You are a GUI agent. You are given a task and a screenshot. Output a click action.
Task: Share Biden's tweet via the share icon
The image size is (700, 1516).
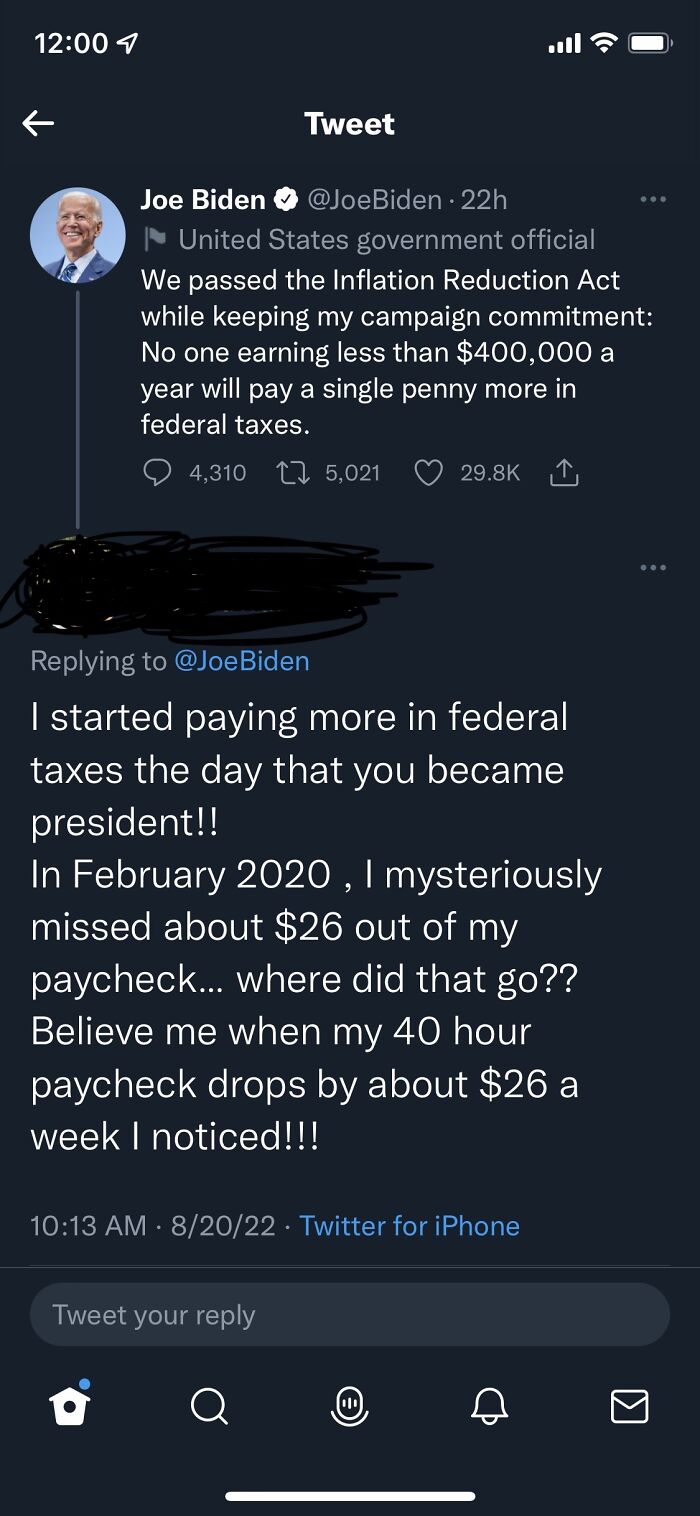click(563, 472)
